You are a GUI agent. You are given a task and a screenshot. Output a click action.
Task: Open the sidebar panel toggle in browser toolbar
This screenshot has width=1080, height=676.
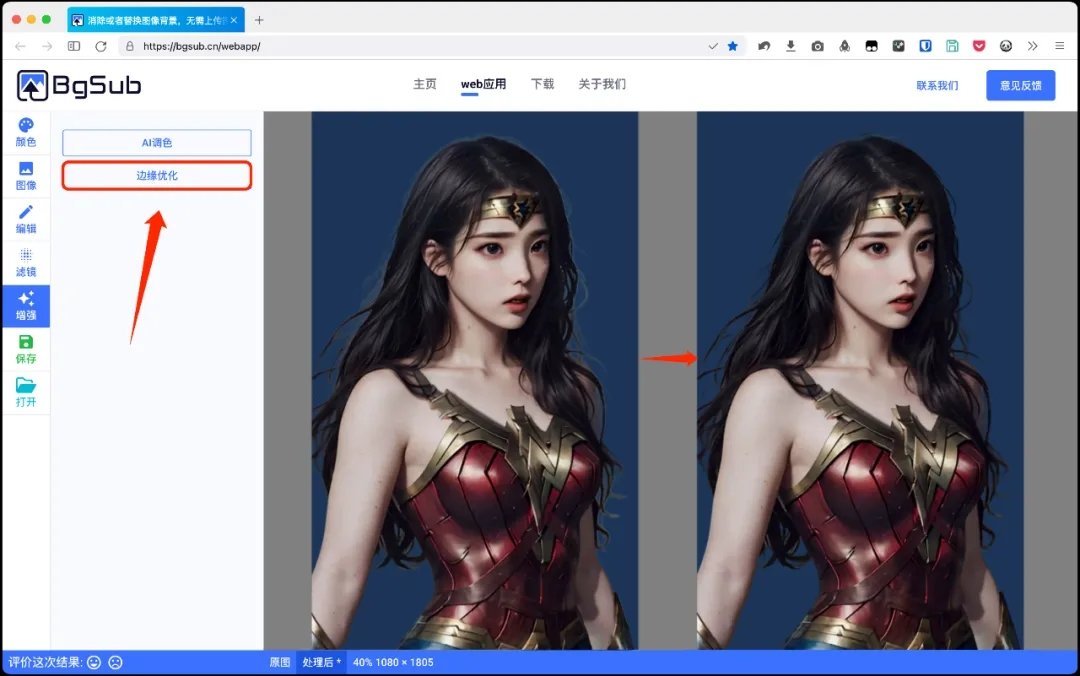(73, 46)
